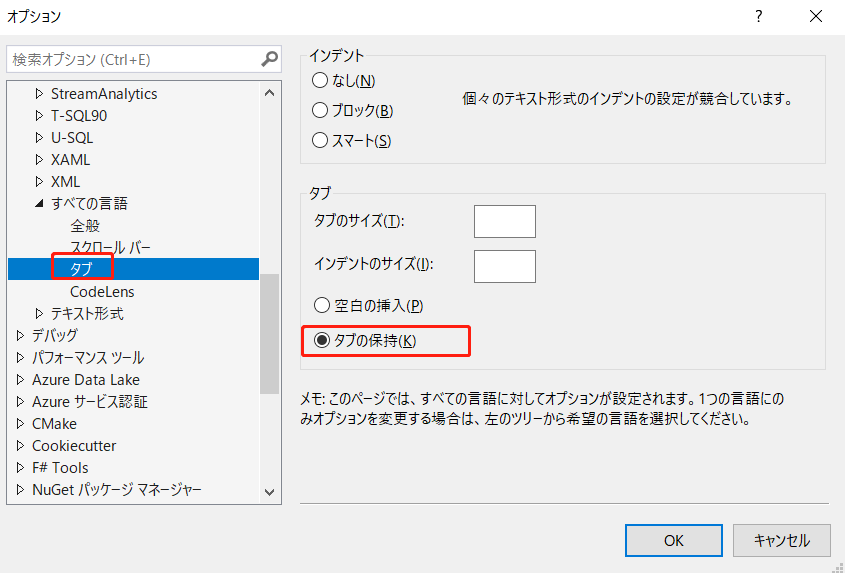Choose the 空白の挿入(P) radio option
Screen dimensions: 845x573
tap(322, 306)
